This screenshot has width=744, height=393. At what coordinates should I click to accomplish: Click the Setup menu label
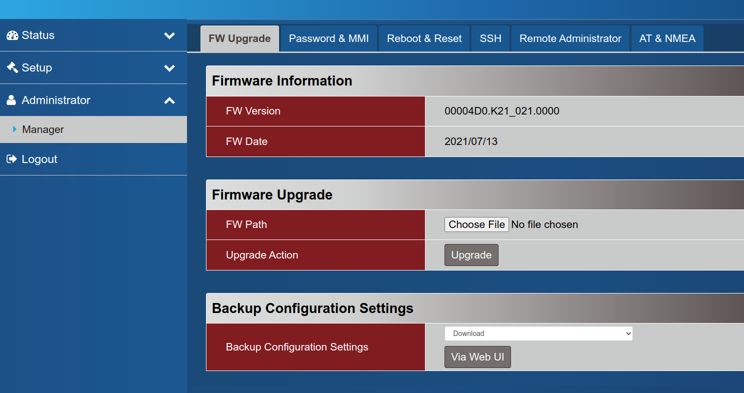(37, 67)
